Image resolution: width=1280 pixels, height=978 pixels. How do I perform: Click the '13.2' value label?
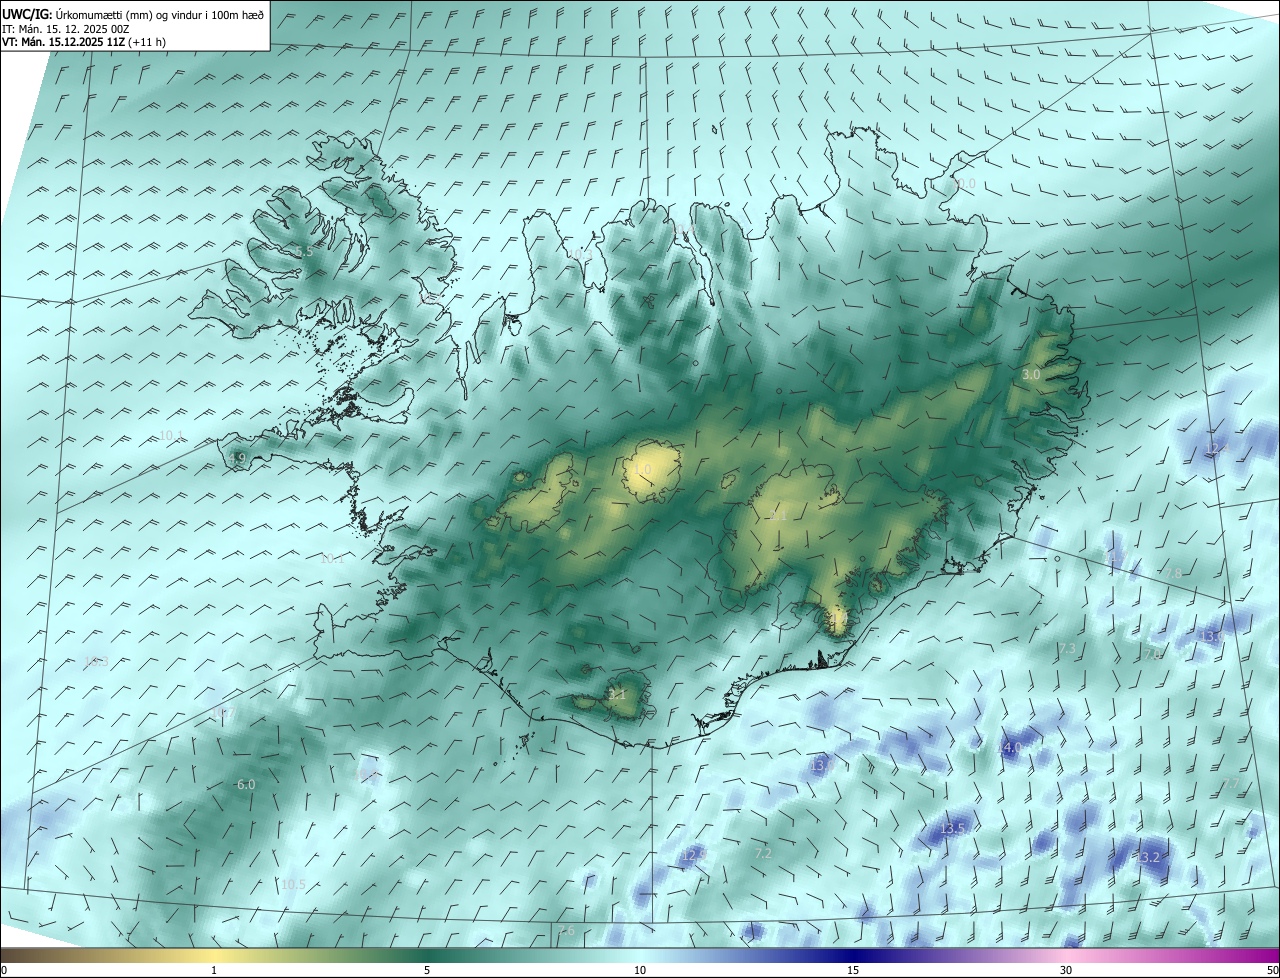tap(1147, 858)
